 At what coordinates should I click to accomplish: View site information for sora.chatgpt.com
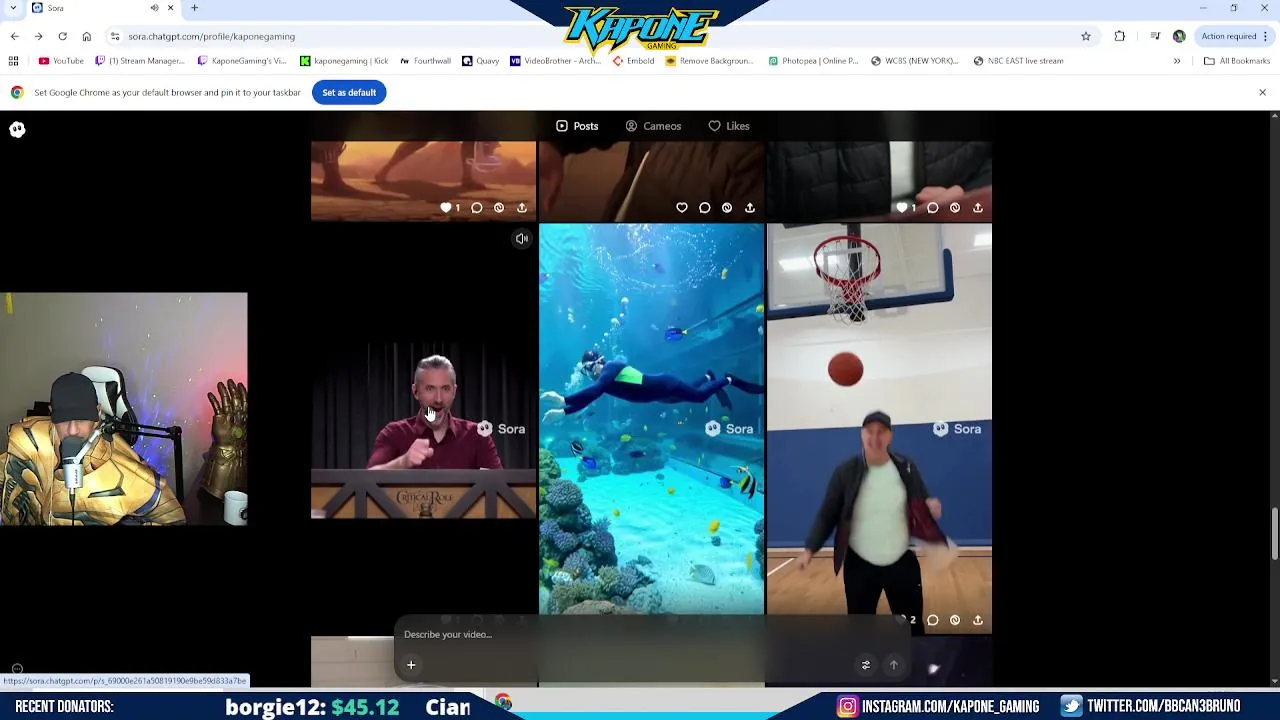115,36
